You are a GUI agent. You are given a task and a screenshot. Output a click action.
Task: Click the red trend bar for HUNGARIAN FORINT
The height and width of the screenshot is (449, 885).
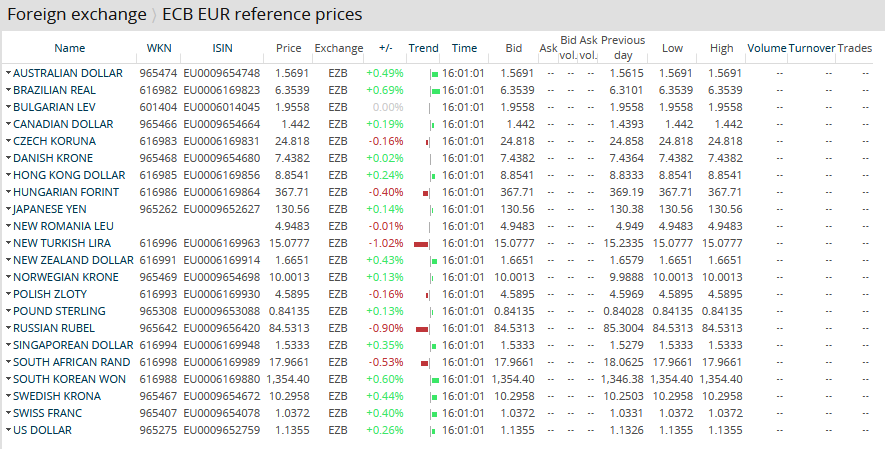point(425,193)
